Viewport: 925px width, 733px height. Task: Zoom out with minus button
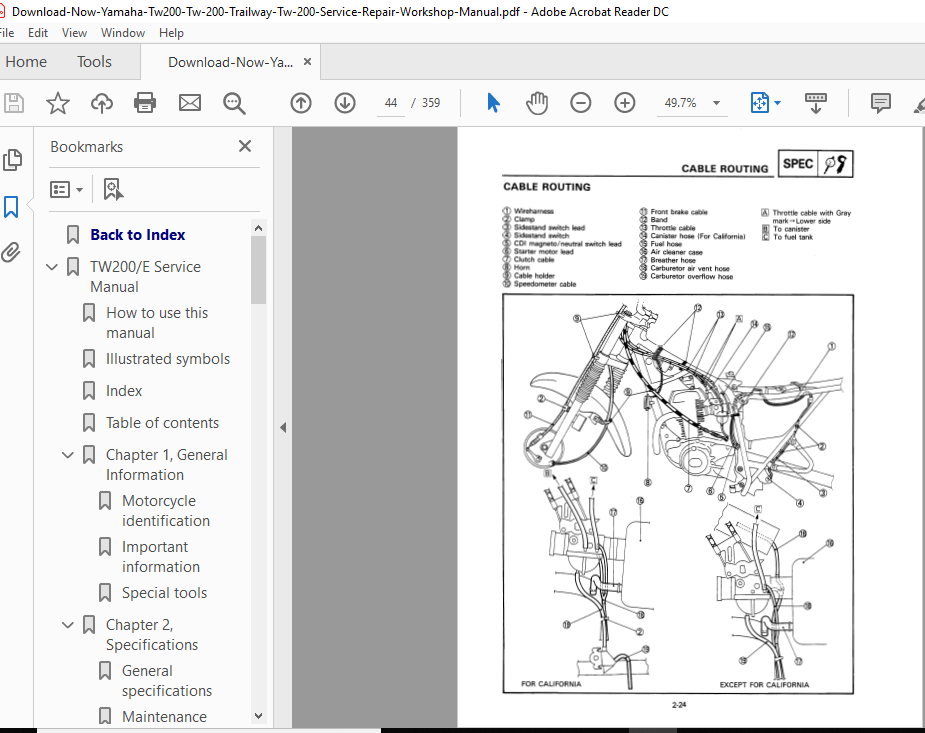[x=580, y=103]
